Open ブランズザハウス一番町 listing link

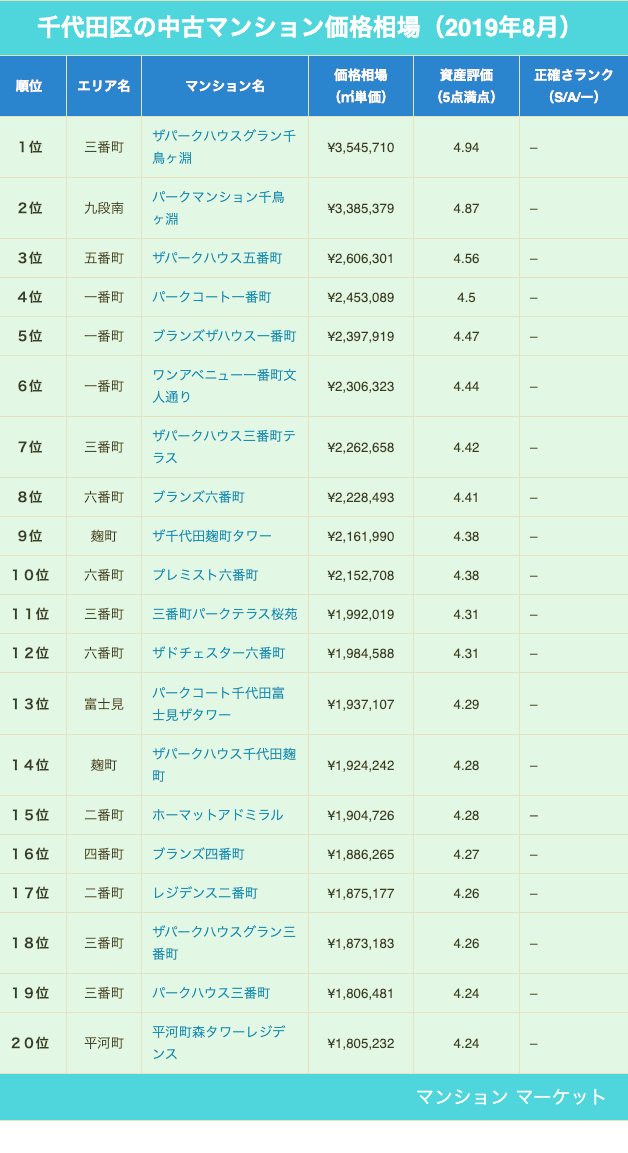(224, 336)
